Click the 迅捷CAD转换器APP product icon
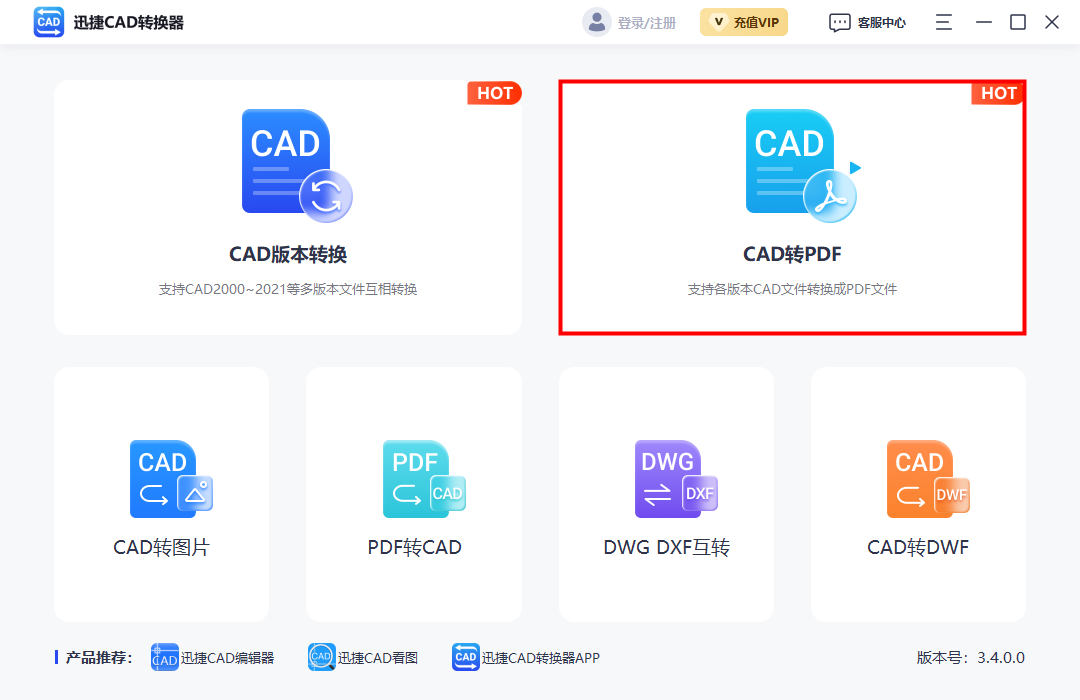Image resolution: width=1080 pixels, height=700 pixels. [466, 657]
